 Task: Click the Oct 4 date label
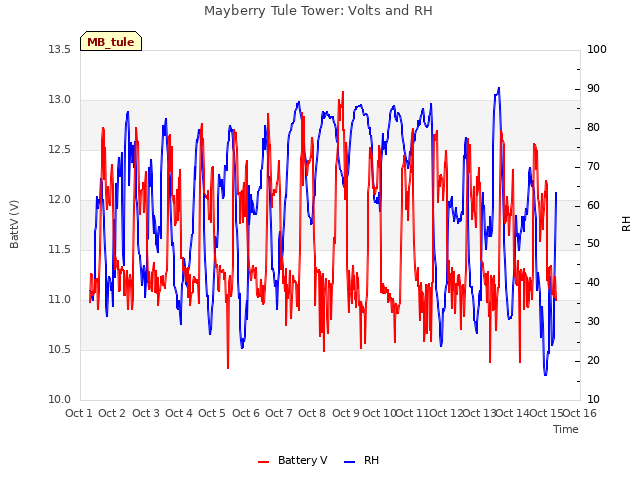click(x=179, y=413)
